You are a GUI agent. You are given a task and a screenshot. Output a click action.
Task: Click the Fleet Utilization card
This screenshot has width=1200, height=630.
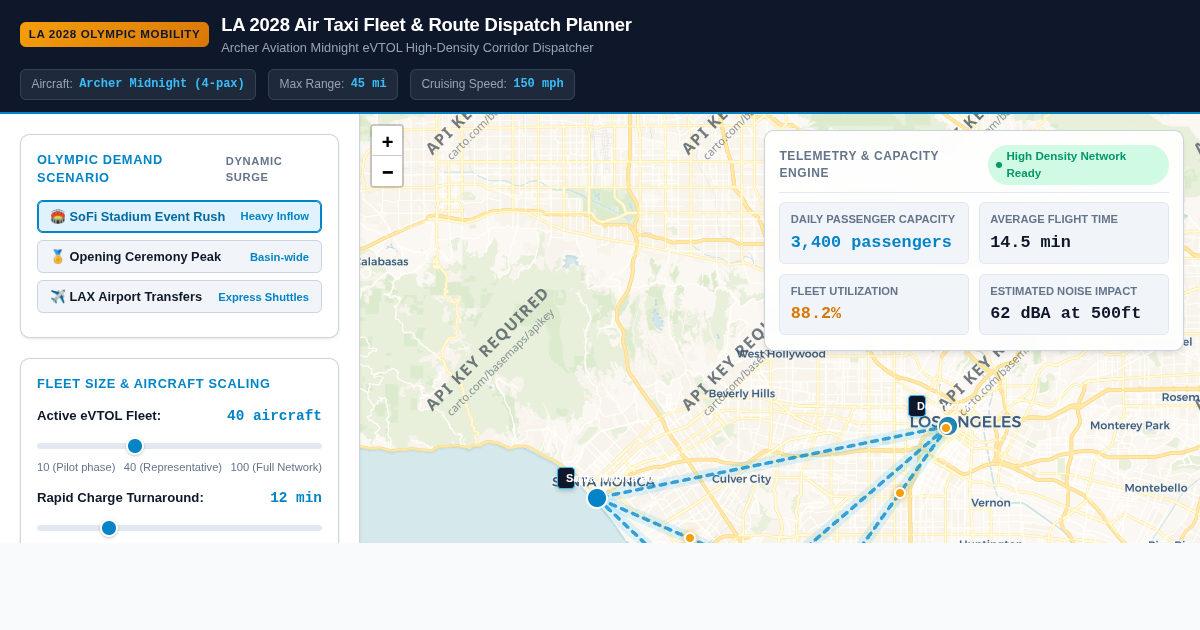(x=874, y=304)
